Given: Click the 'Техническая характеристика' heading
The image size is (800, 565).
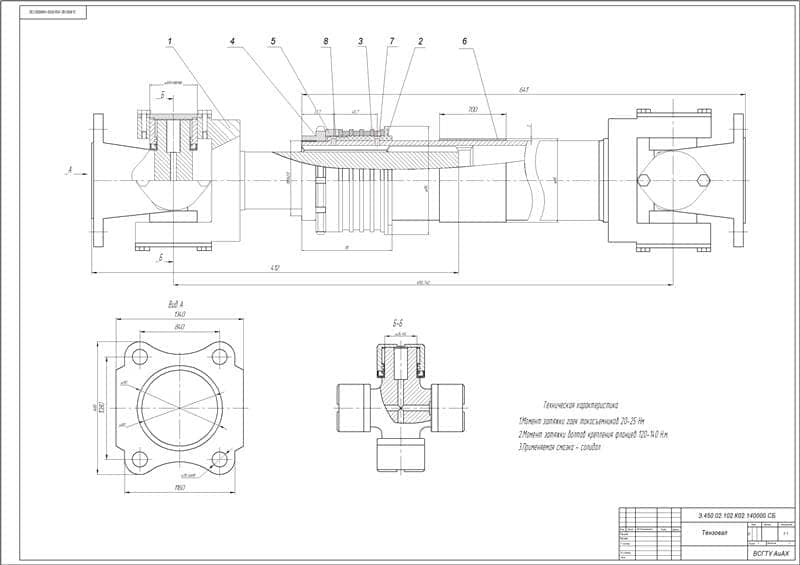Looking at the screenshot, I should point(581,405).
